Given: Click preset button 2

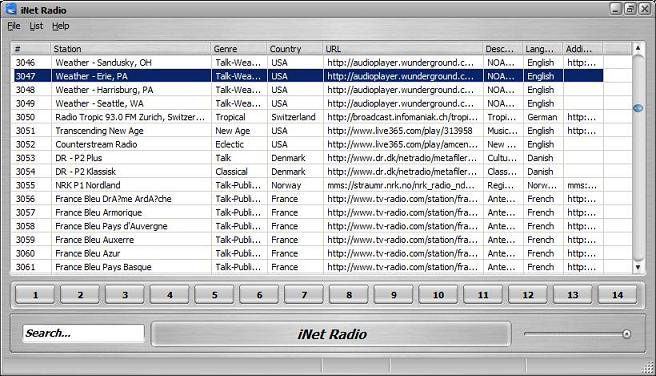Looking at the screenshot, I should click(x=80, y=295).
